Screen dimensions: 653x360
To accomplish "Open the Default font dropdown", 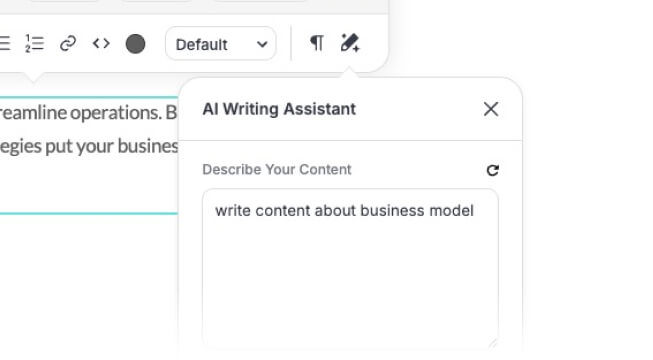I will click(221, 44).
